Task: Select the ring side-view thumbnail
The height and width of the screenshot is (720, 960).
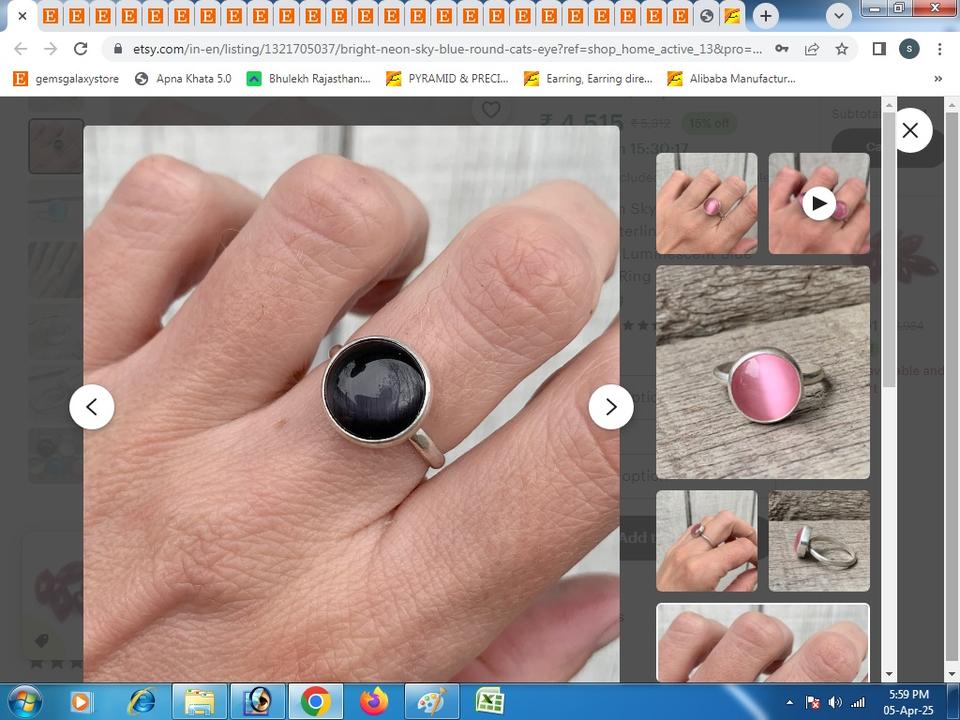Action: (818, 541)
